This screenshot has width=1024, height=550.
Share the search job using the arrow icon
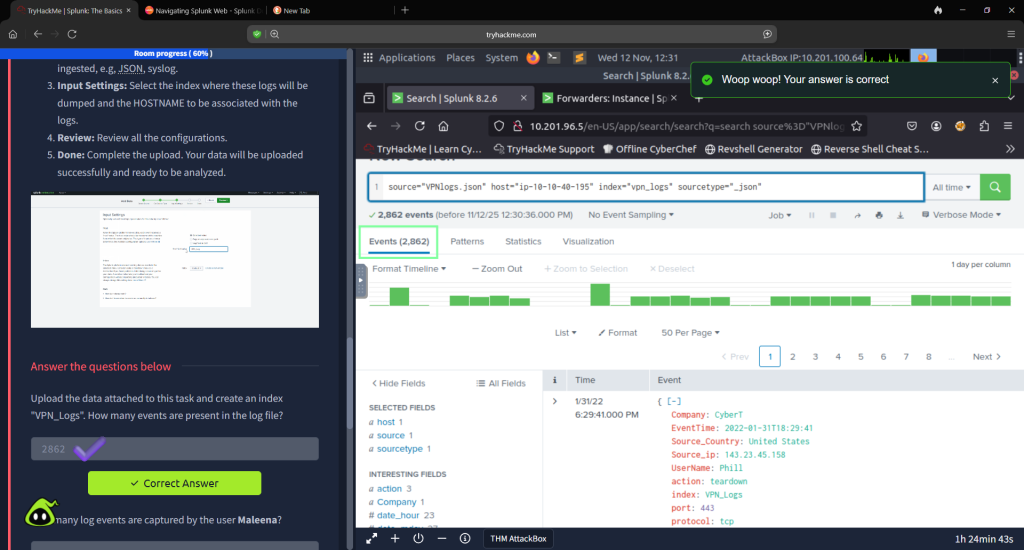855,215
